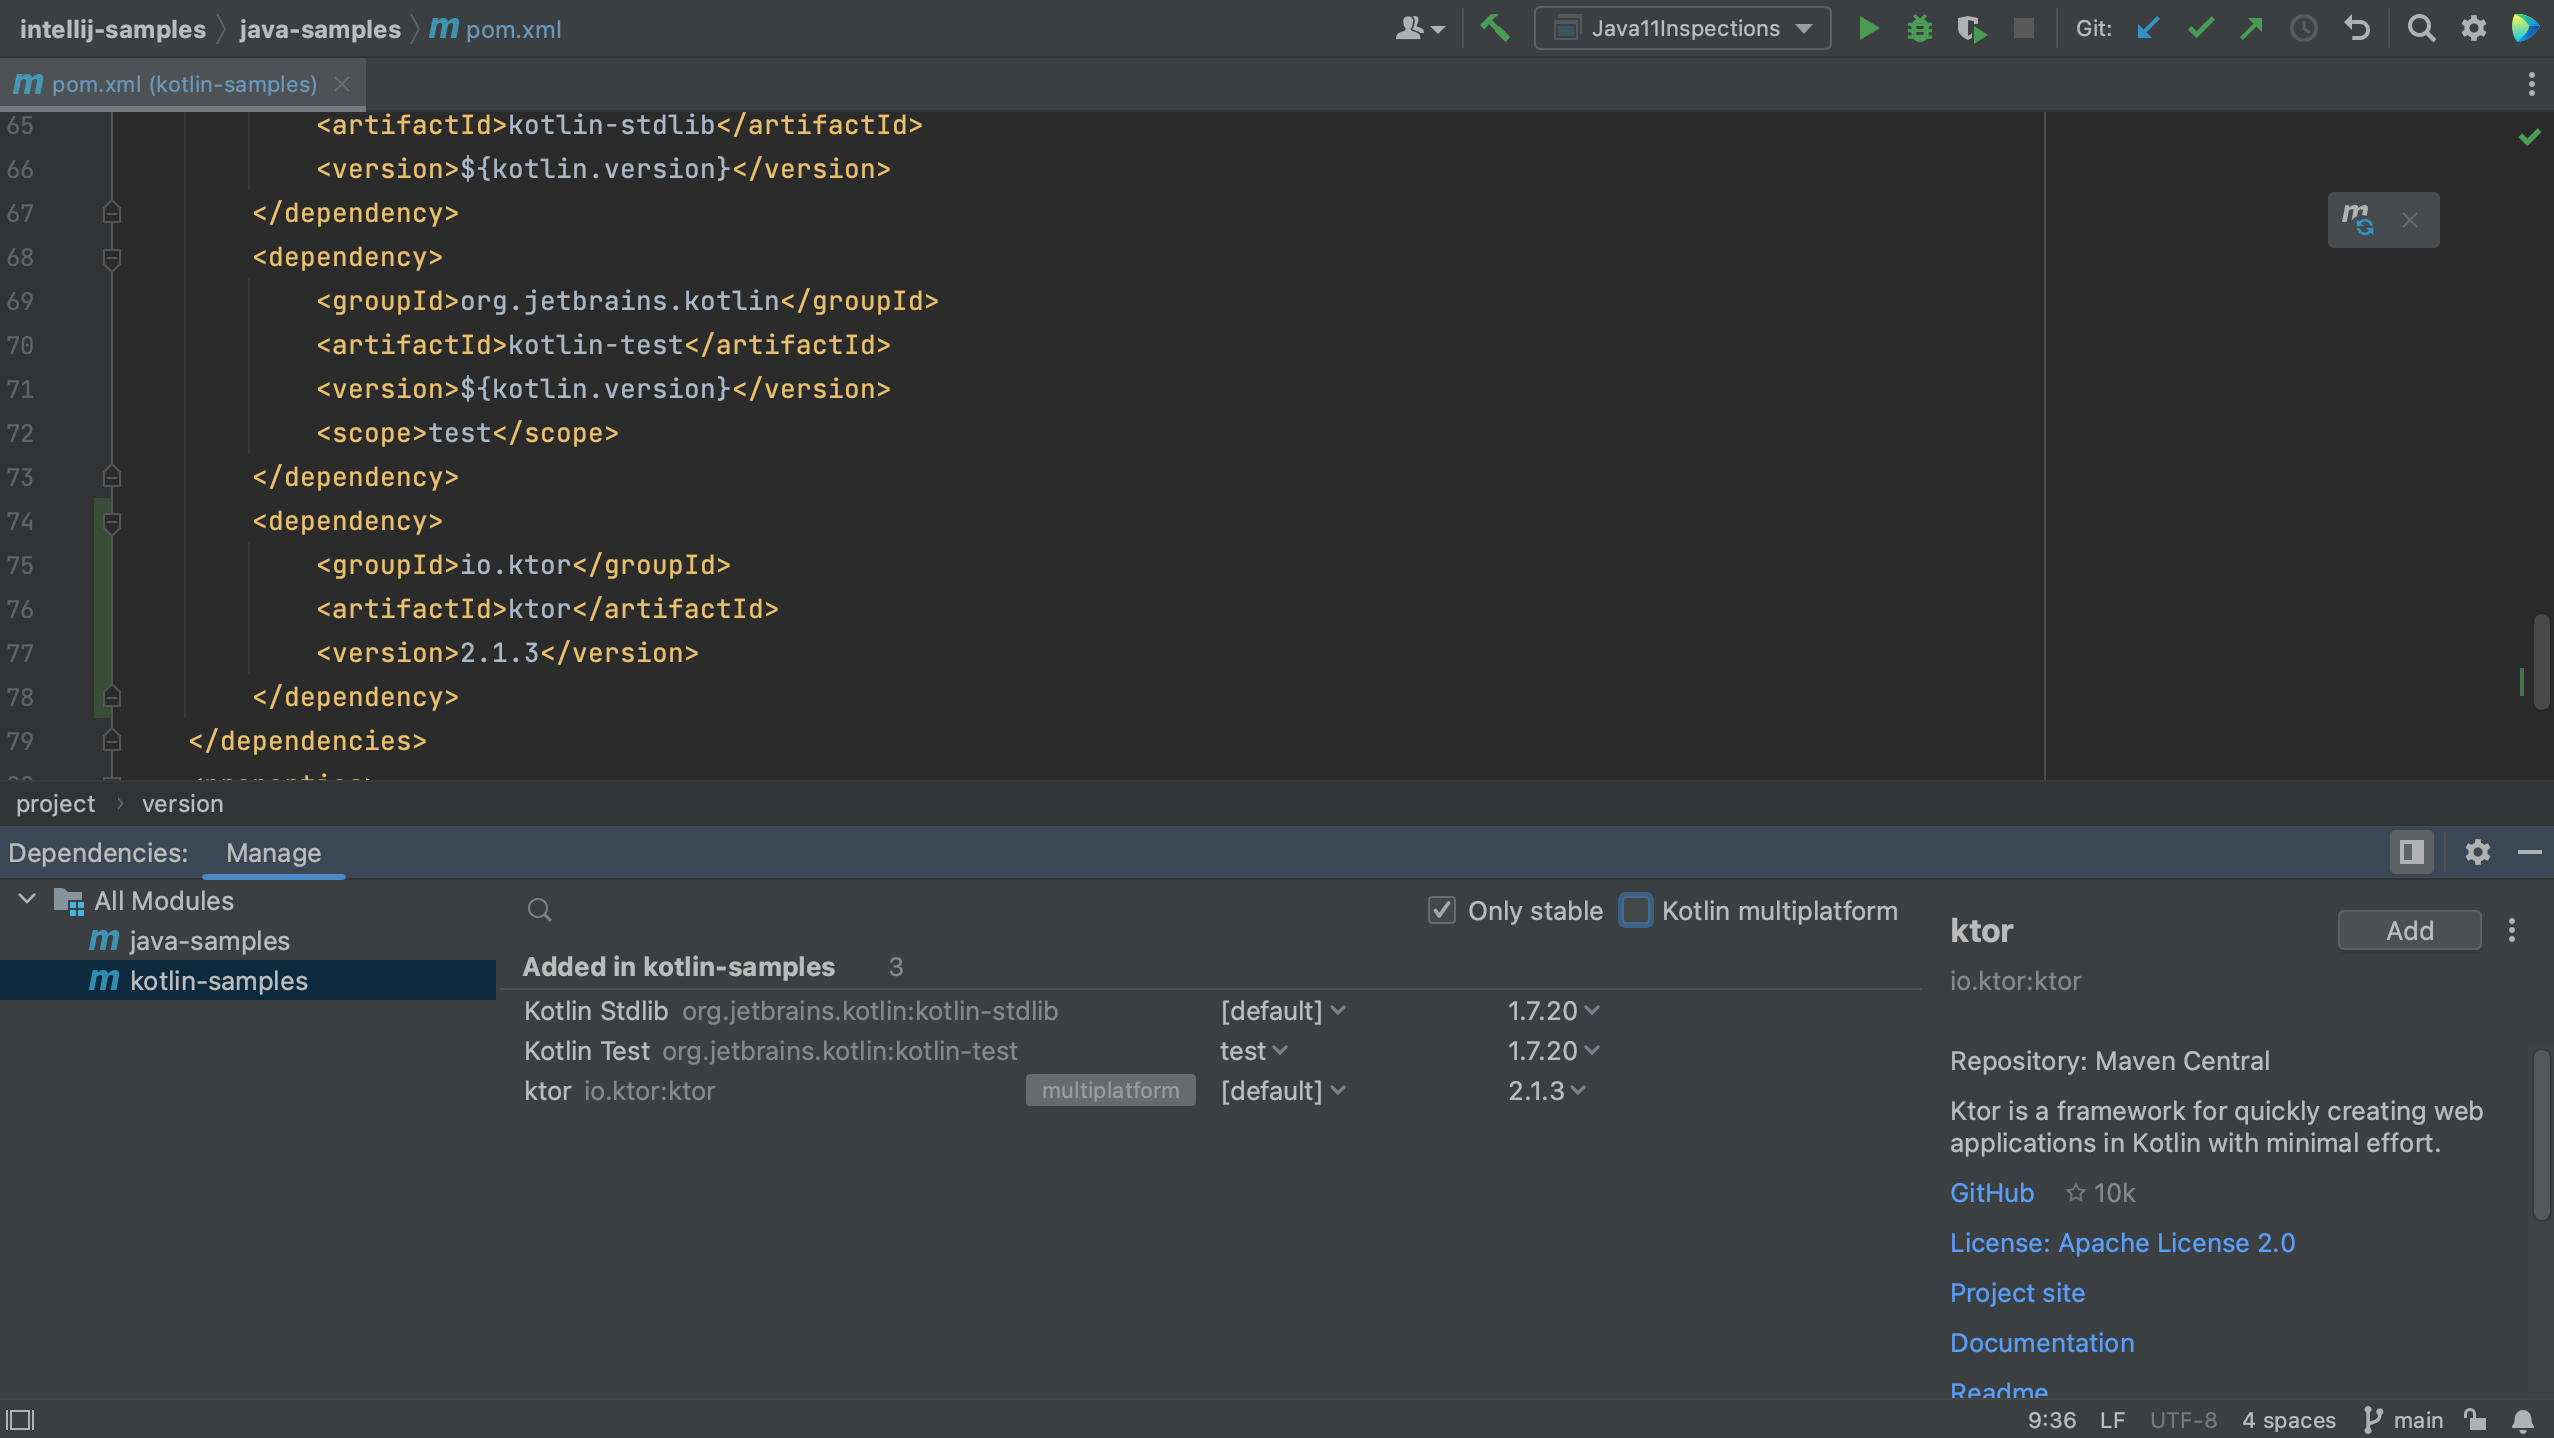The image size is (2554, 1438).
Task: Open Search Everywhere magnifier icon
Action: [x=2420, y=28]
